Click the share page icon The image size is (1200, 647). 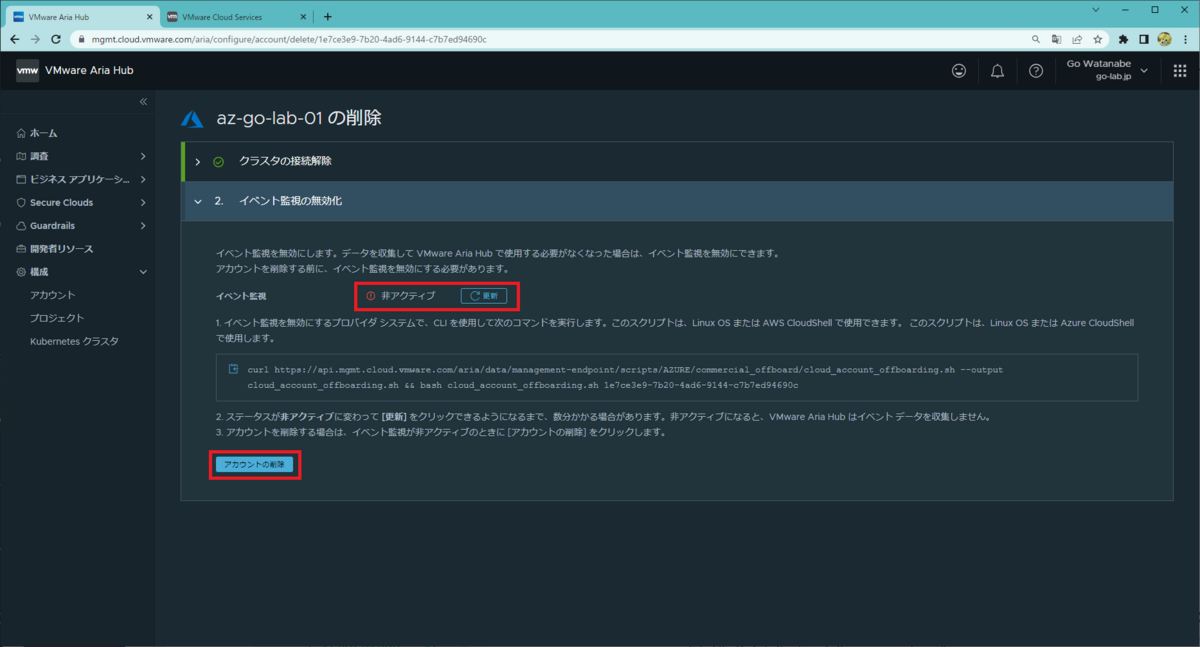tap(1077, 39)
